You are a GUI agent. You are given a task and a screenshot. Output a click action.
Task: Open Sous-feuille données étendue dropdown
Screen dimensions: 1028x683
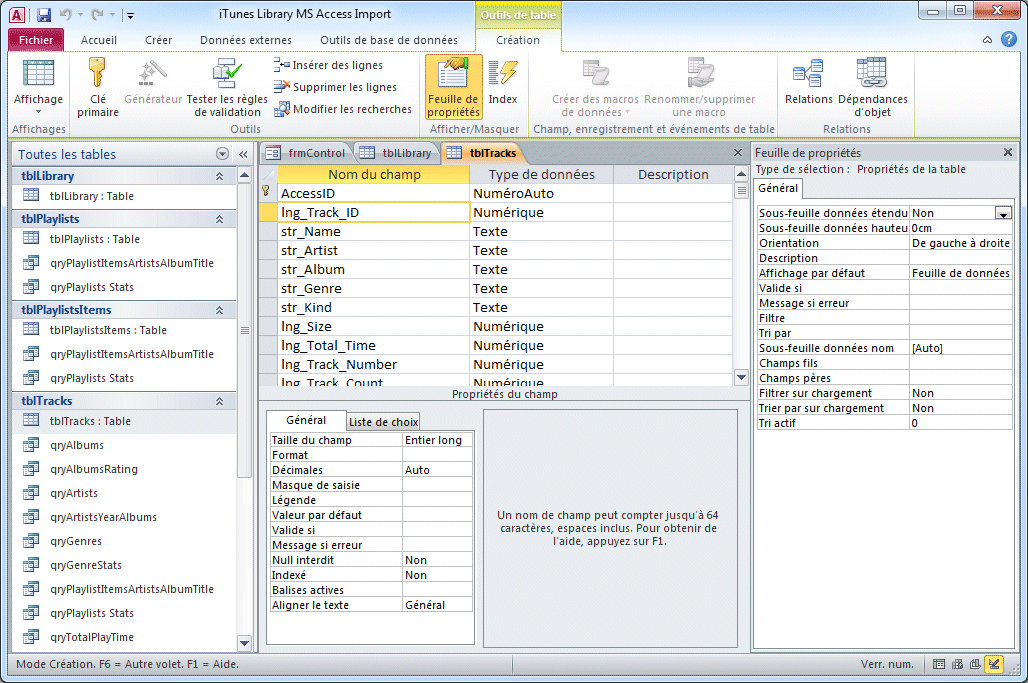(x=1002, y=213)
